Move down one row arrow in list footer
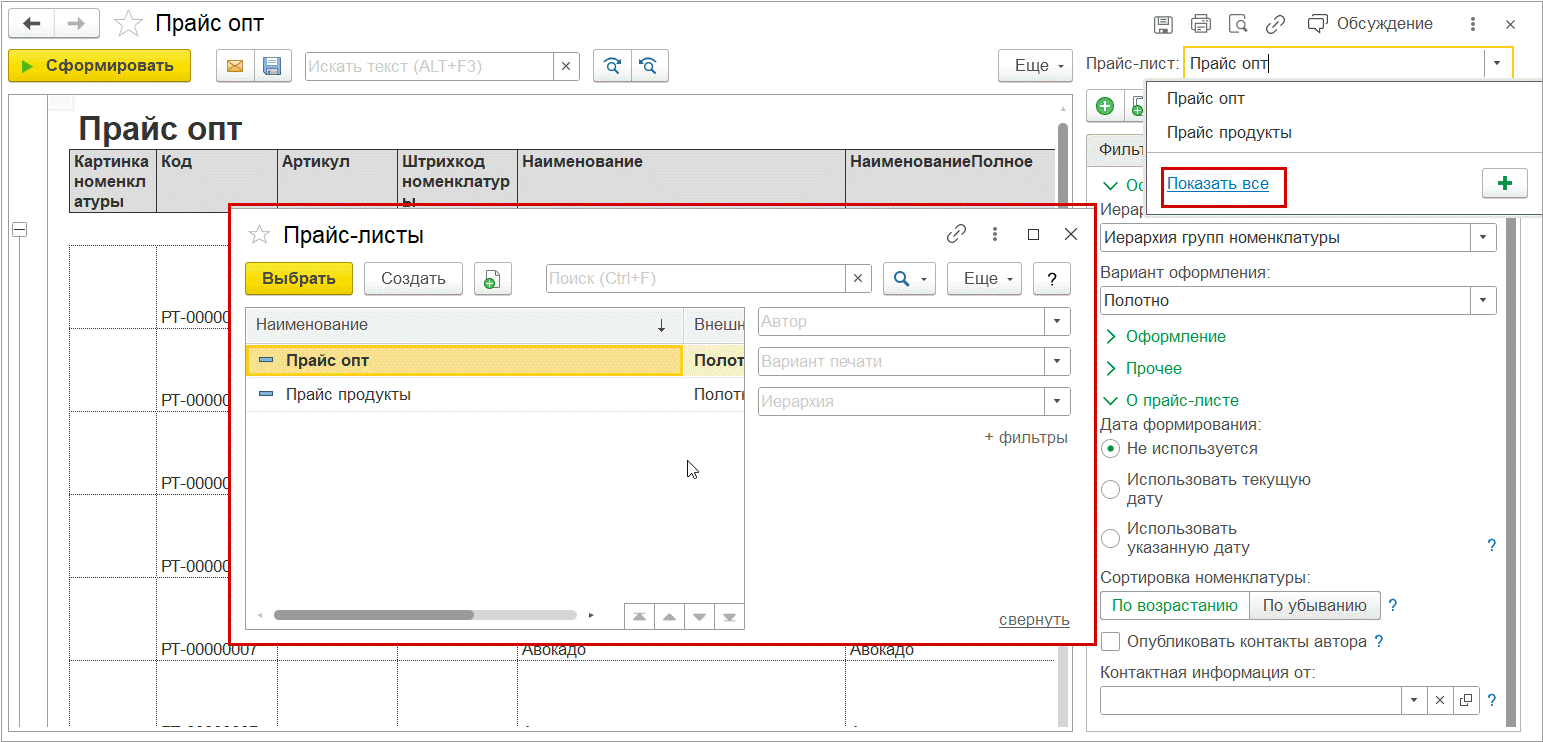The width and height of the screenshot is (1543, 742). click(699, 616)
